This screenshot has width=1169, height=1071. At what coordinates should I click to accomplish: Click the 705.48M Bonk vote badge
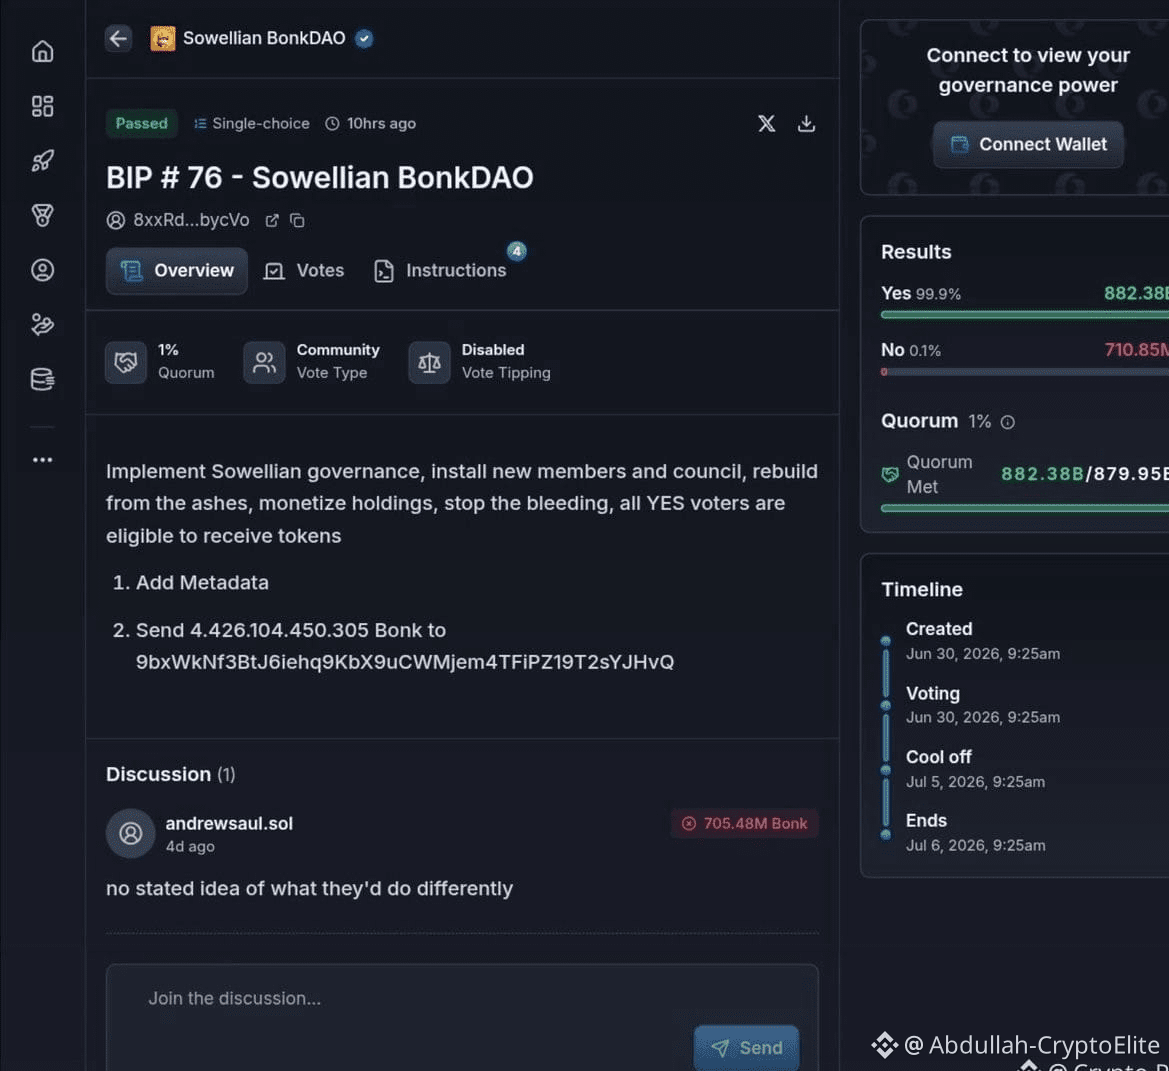744,824
